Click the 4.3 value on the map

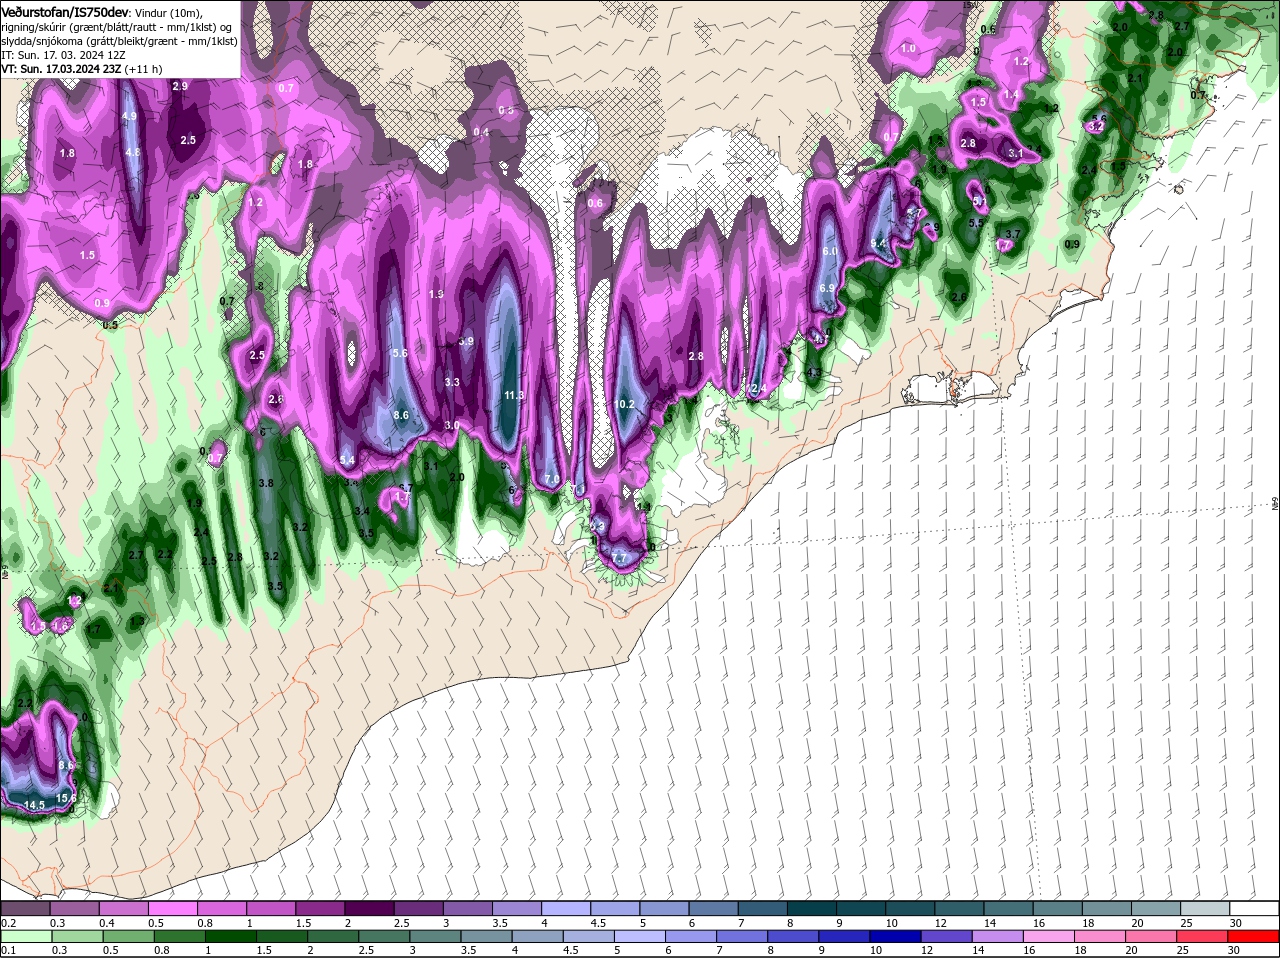click(813, 373)
